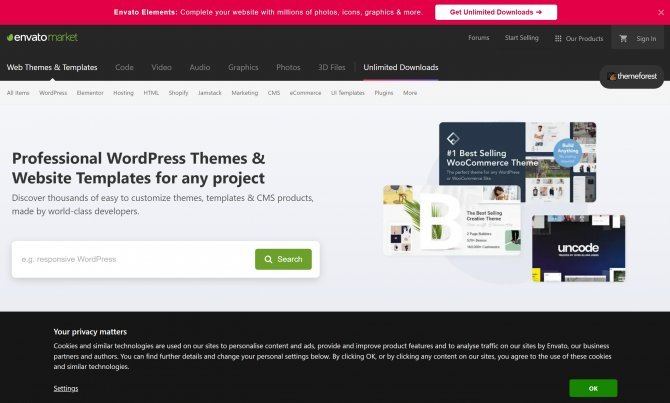Open Marketing submenu item
670x403 pixels.
pos(244,93)
